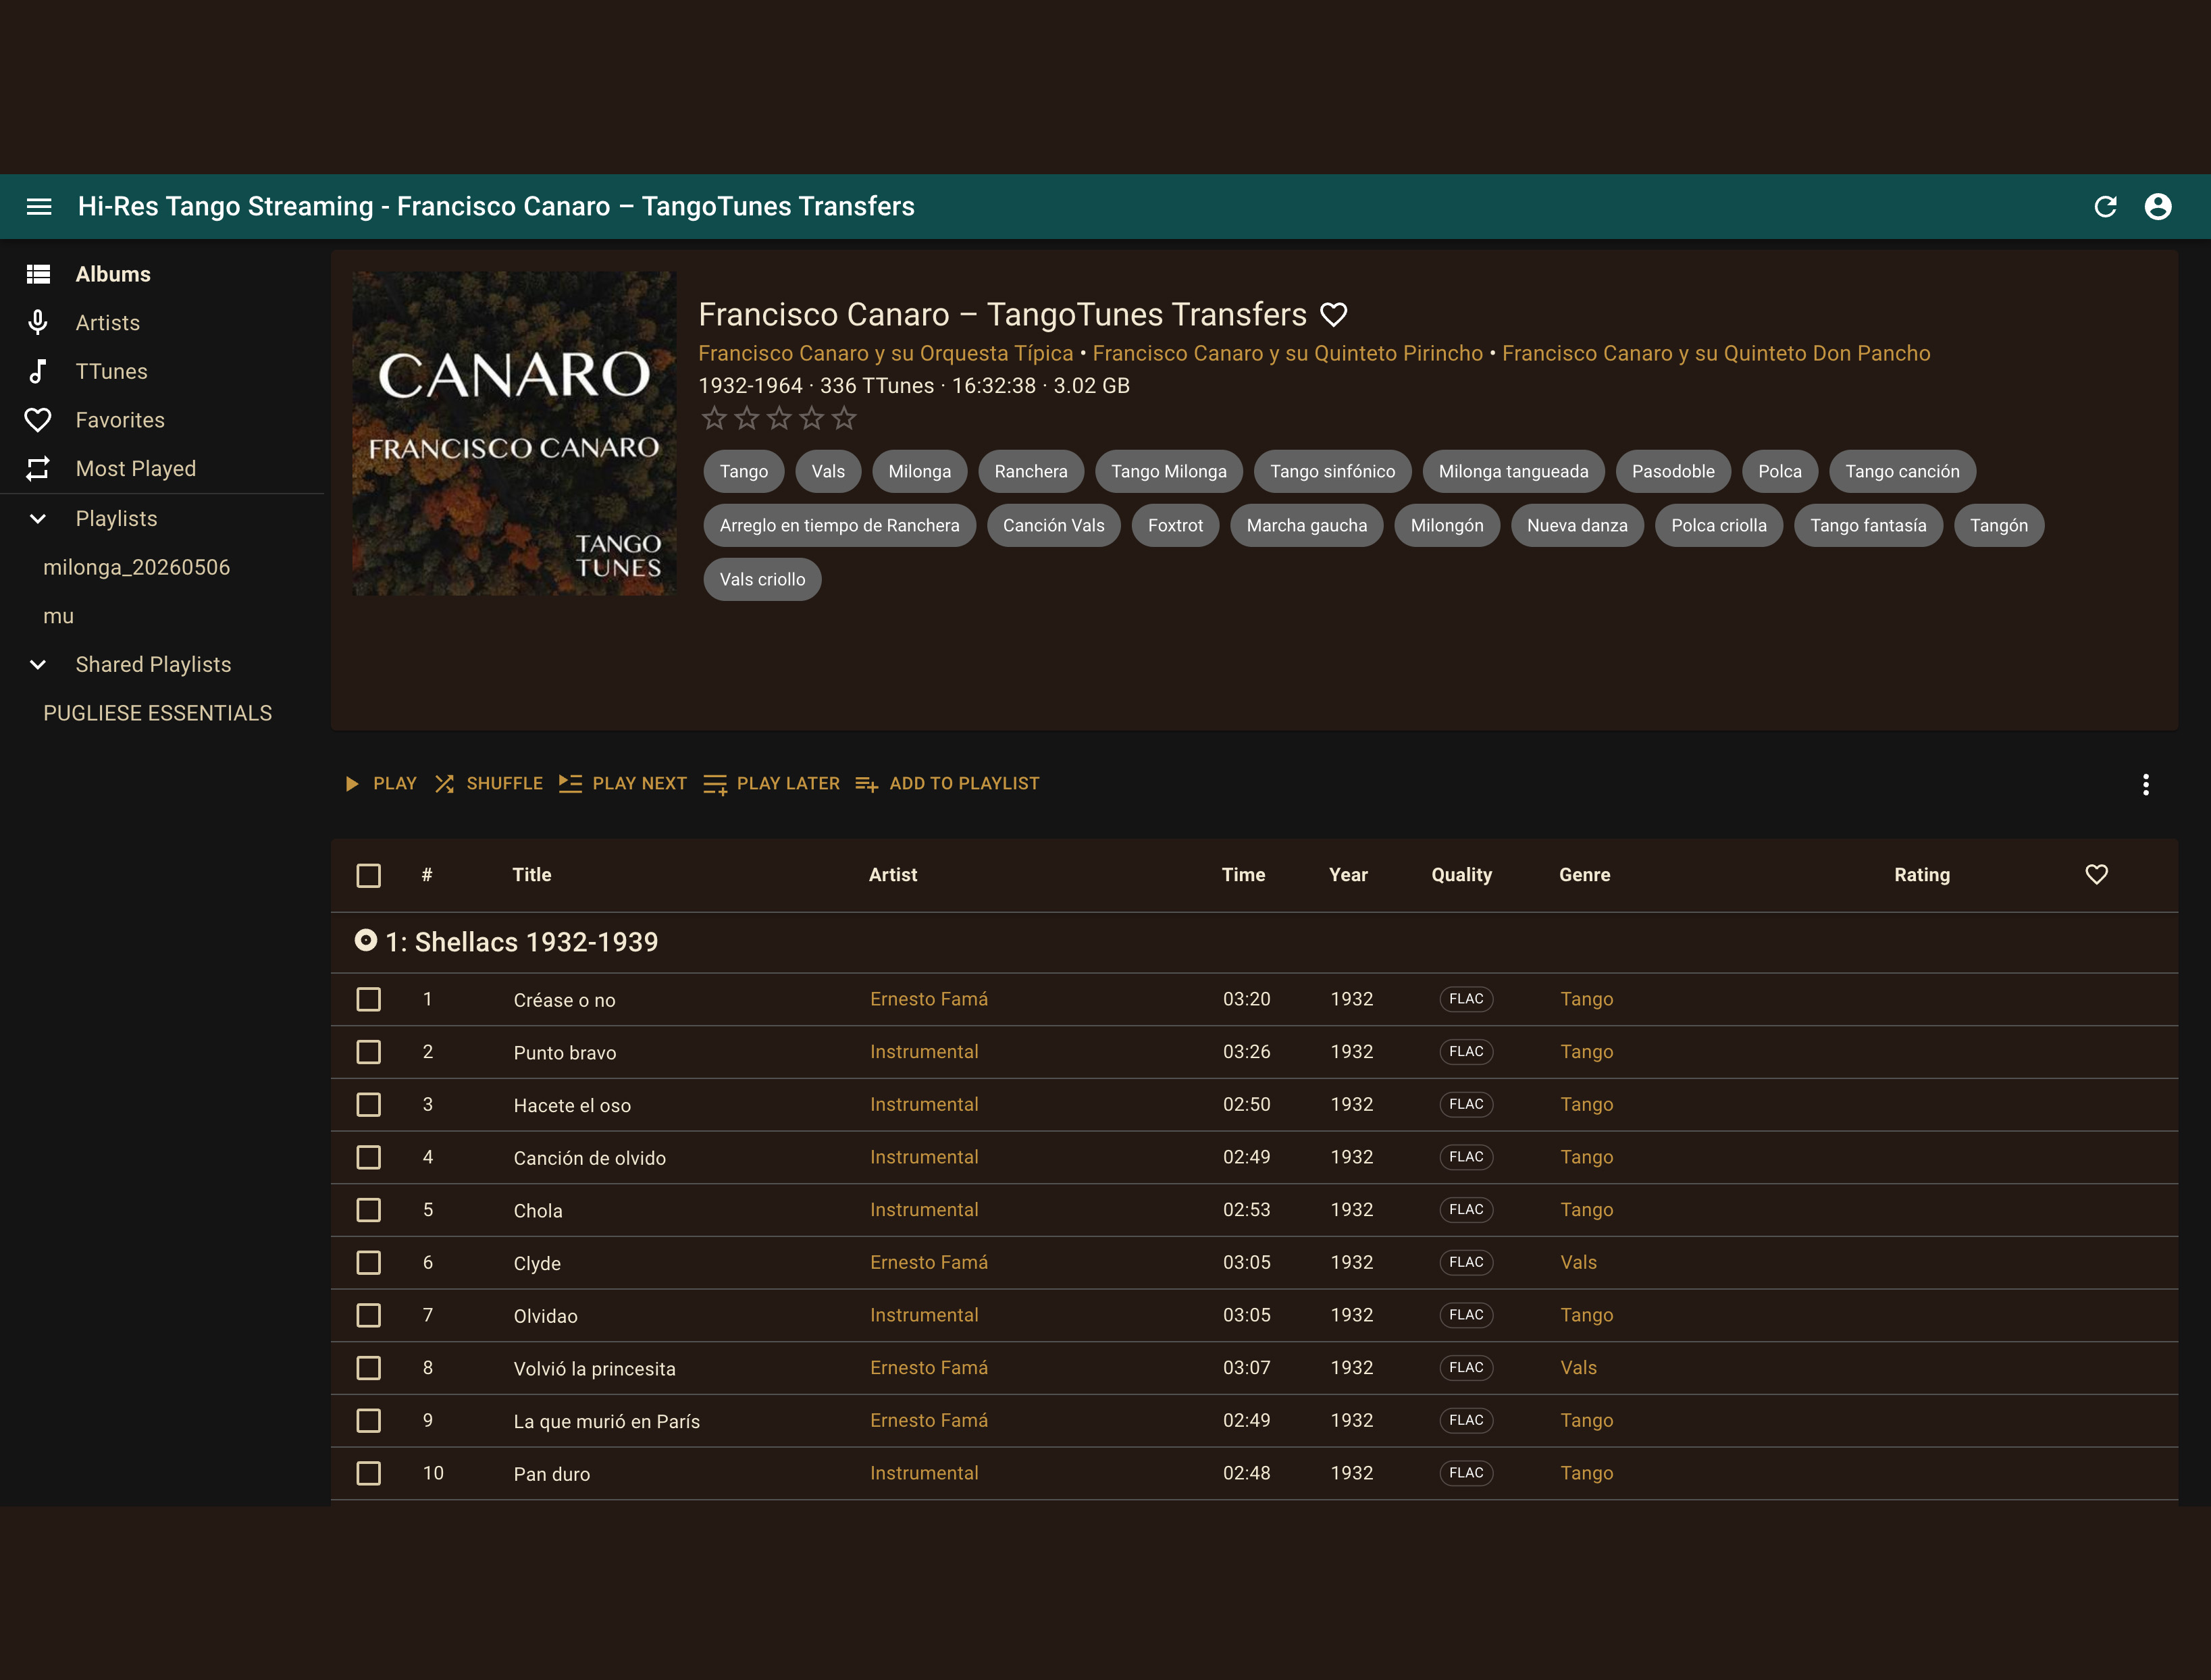Collapse the Shared Playlists section chevron
Screen dimensions: 2211x1680
(x=38, y=664)
